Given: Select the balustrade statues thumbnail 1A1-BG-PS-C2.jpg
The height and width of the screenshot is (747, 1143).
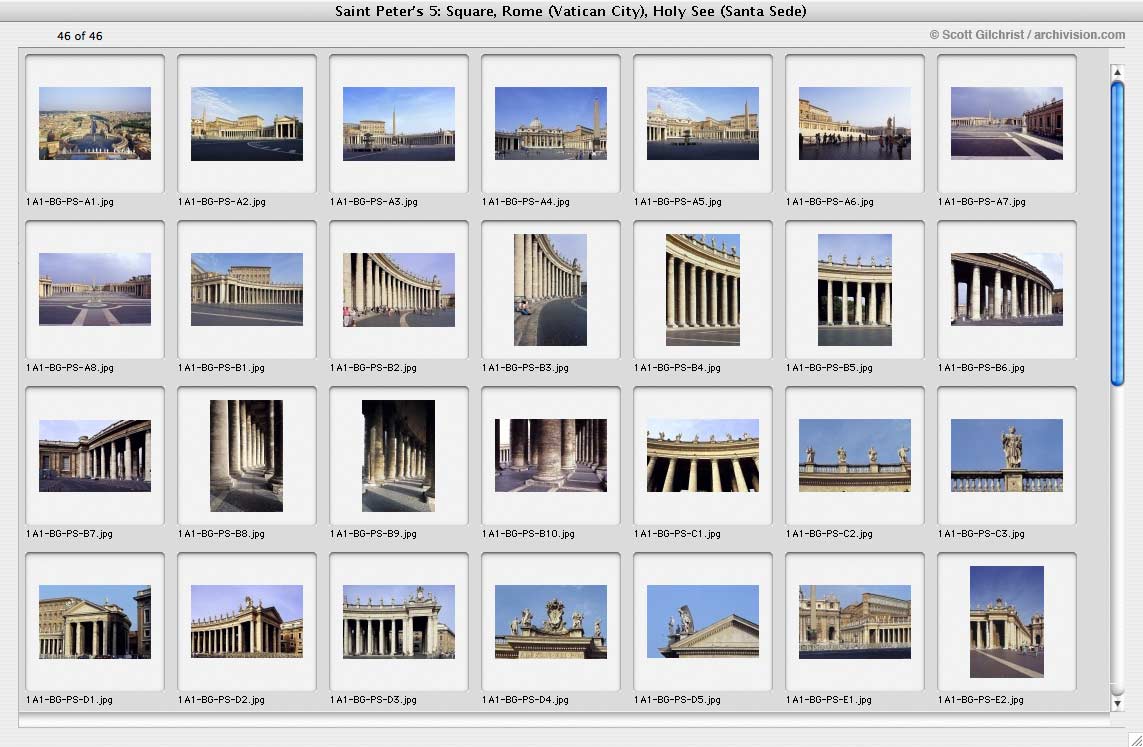Looking at the screenshot, I should coord(854,455).
